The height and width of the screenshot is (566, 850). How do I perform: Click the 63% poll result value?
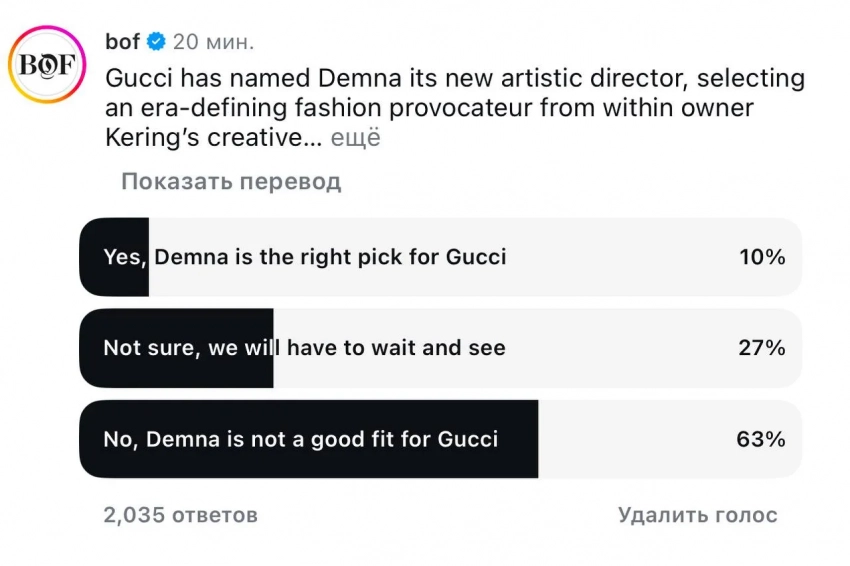coord(762,439)
